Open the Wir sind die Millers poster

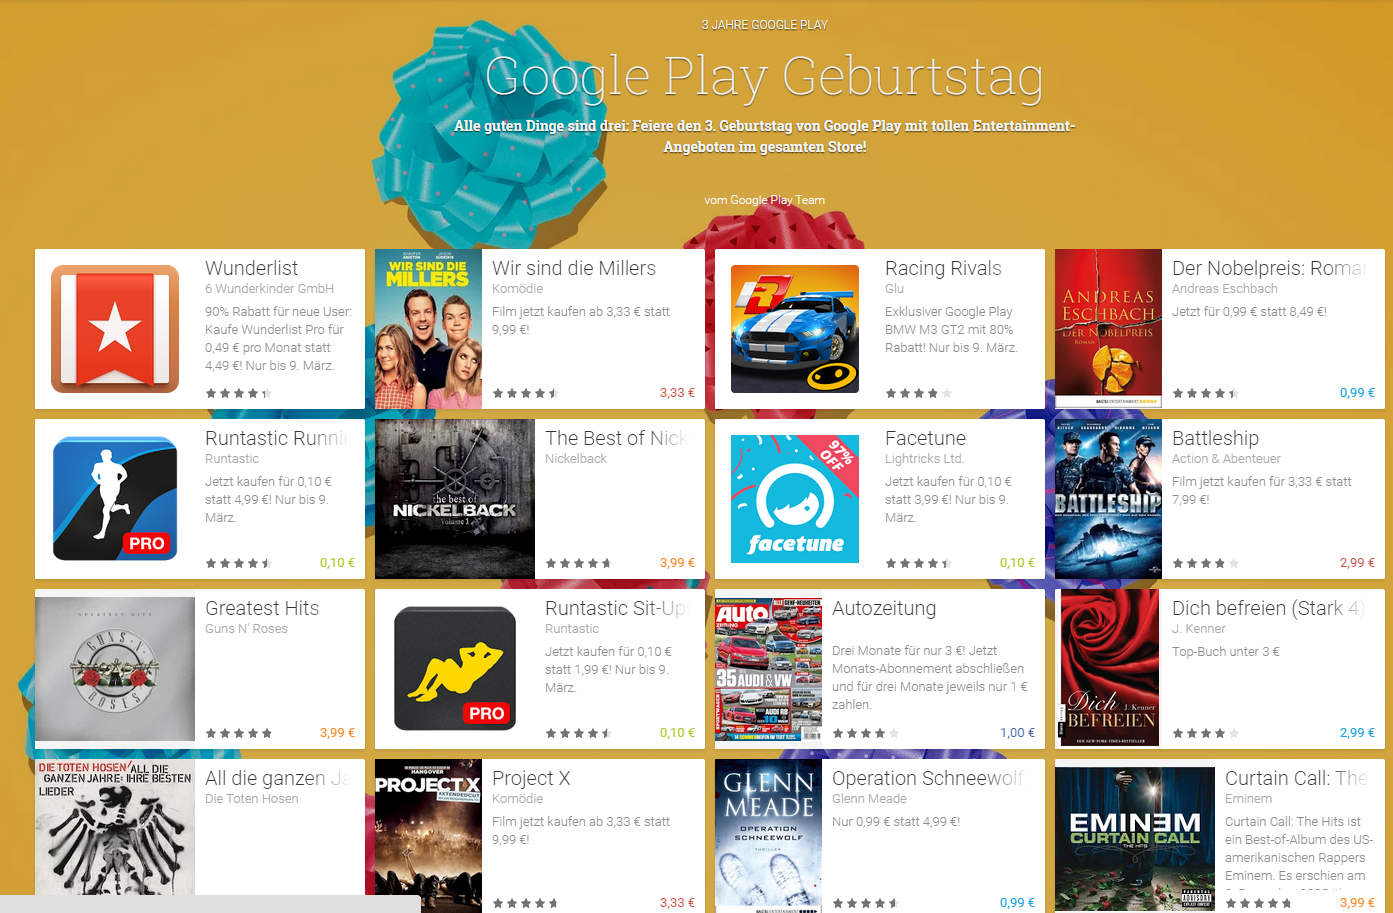(428, 329)
